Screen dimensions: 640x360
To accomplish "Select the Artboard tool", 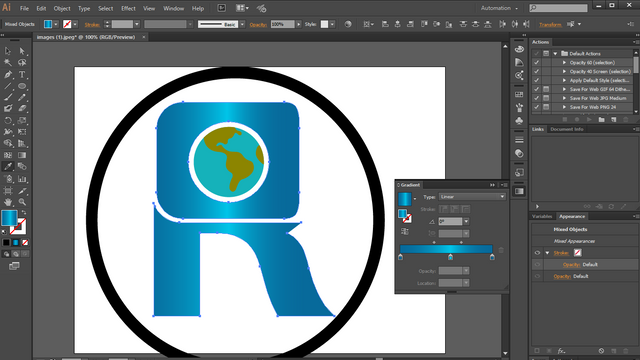I will coord(8,191).
